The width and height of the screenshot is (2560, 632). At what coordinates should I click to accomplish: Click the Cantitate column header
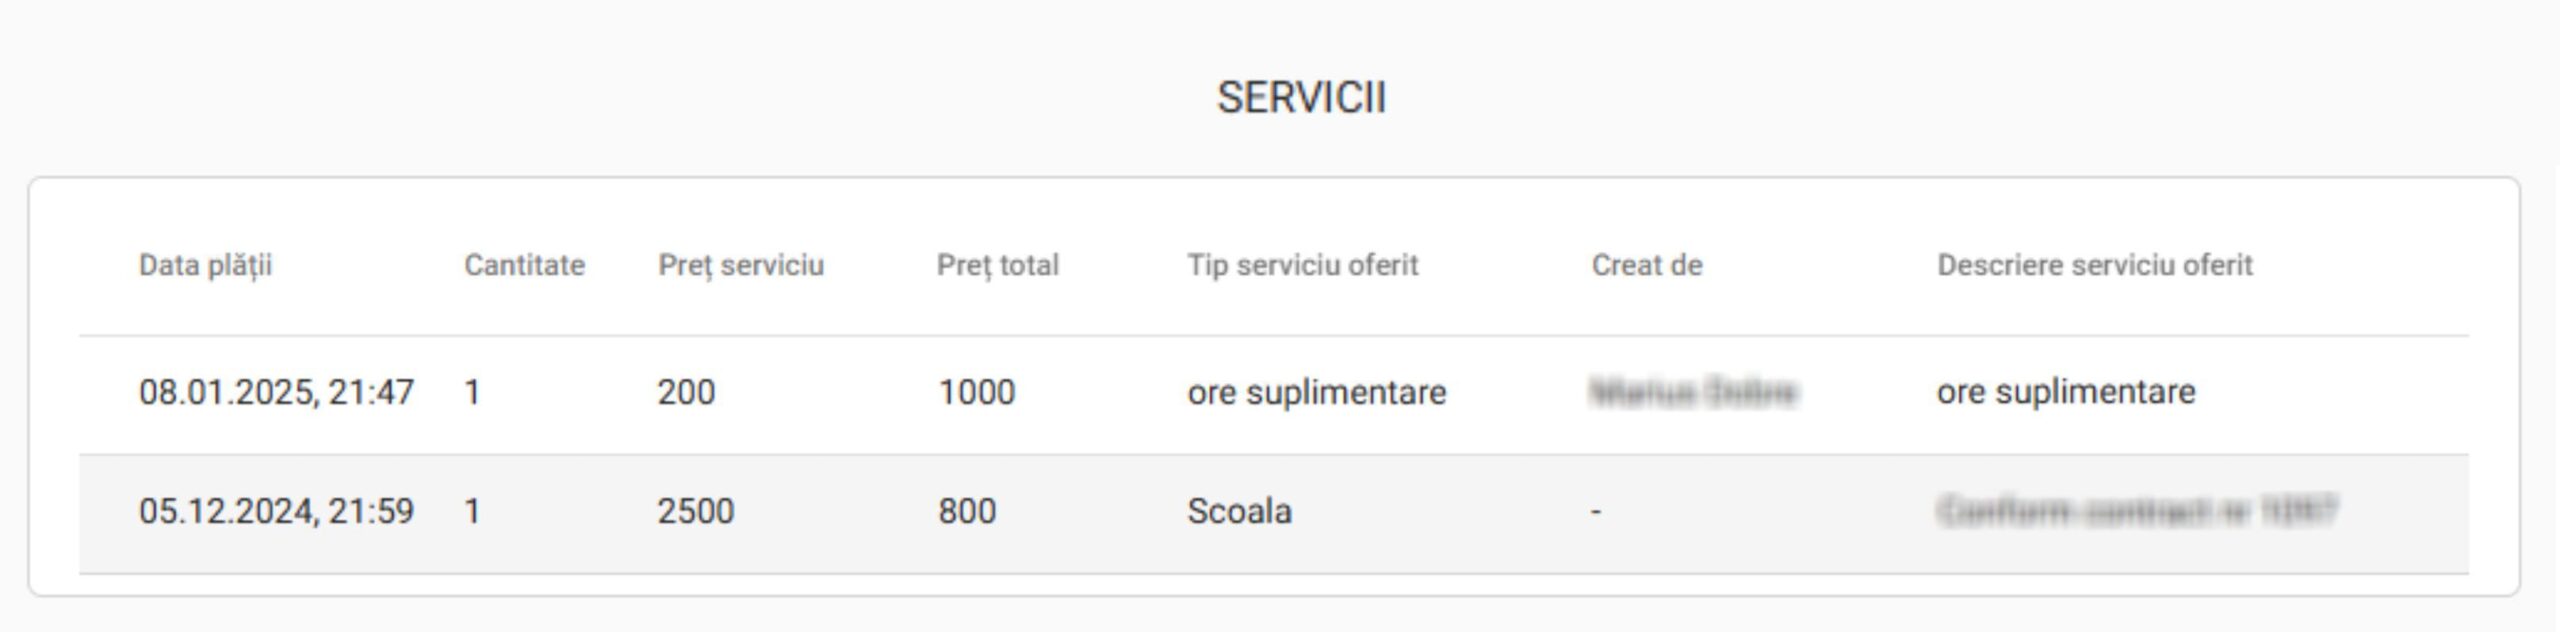(x=524, y=265)
